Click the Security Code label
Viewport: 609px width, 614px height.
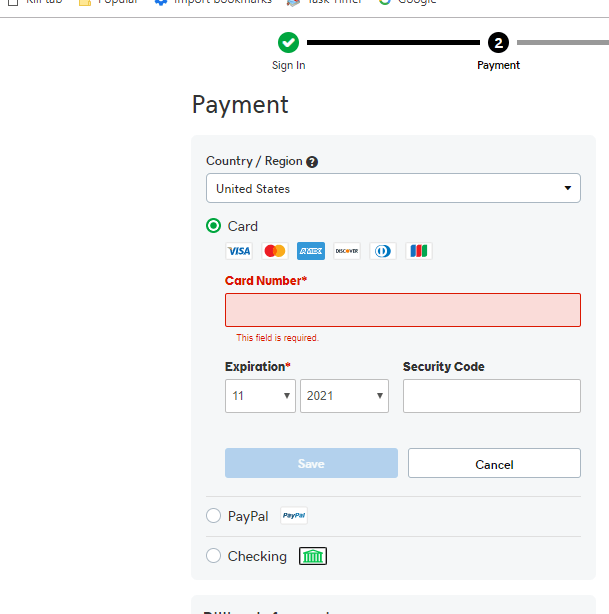point(444,367)
